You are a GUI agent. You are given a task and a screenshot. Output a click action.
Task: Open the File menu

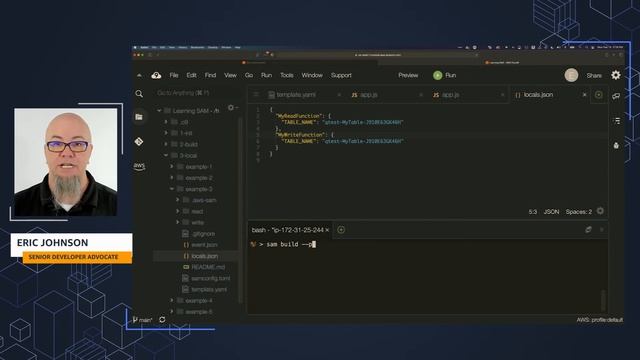point(174,75)
